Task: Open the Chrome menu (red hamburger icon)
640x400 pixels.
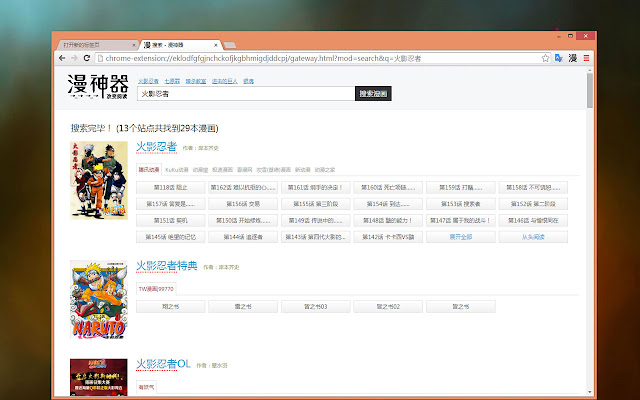Action: tap(587, 58)
